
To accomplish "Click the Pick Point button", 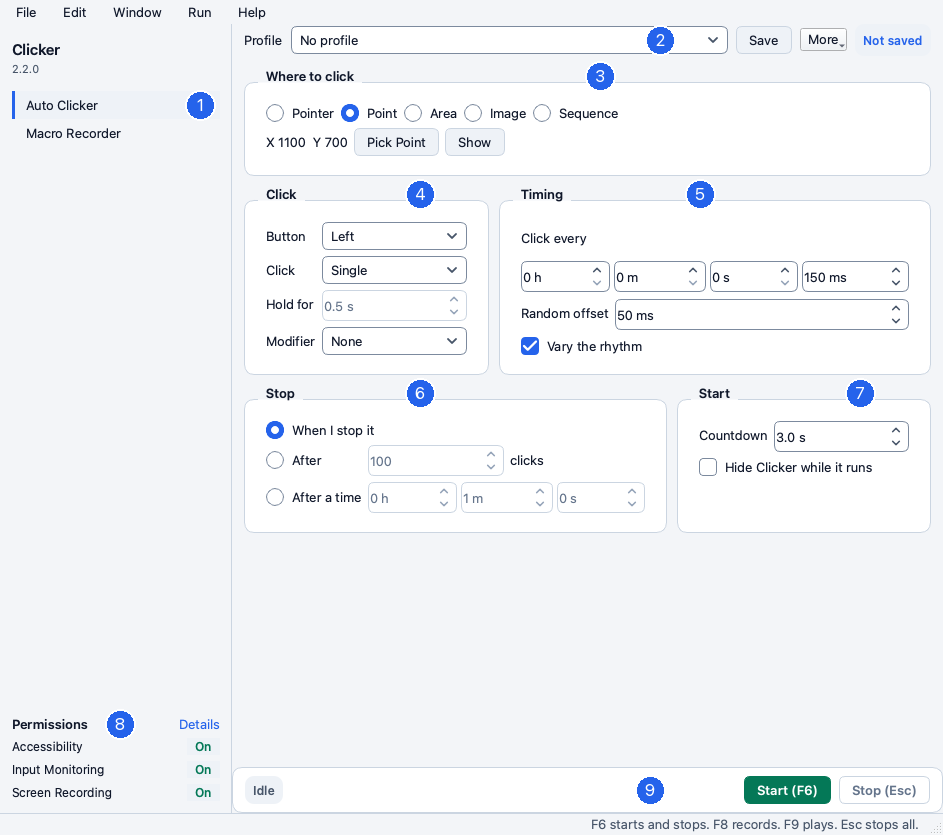I will (x=396, y=143).
